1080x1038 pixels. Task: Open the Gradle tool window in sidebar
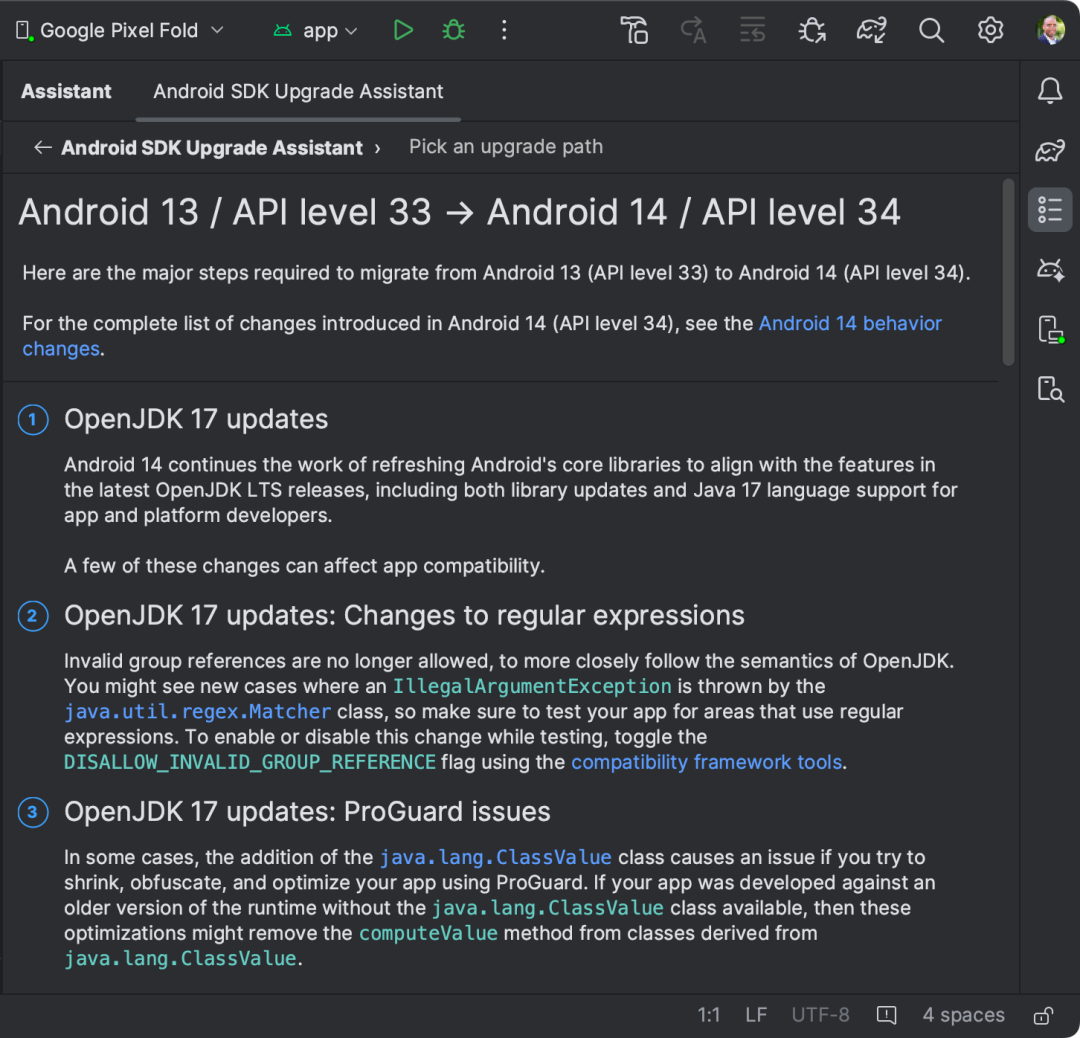(1050, 150)
